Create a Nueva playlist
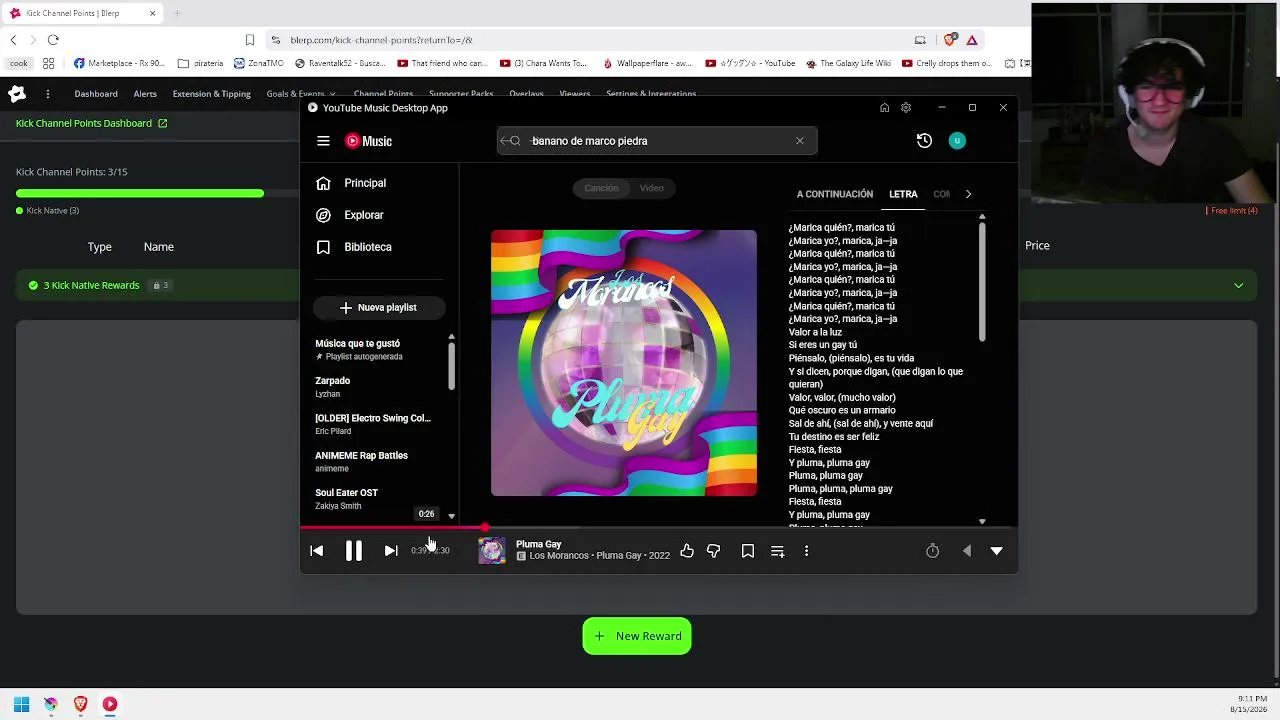1280x720 pixels. coord(378,307)
